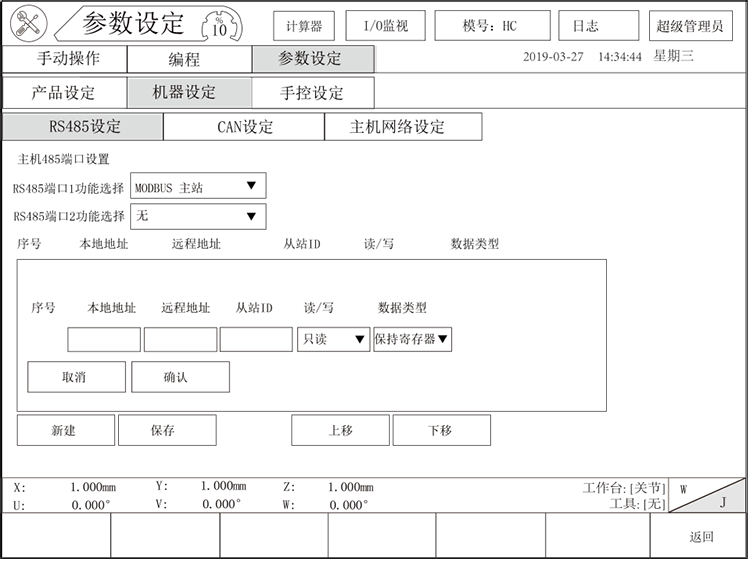
Task: Switch to the 手动操作 tab
Action: [x=65, y=59]
